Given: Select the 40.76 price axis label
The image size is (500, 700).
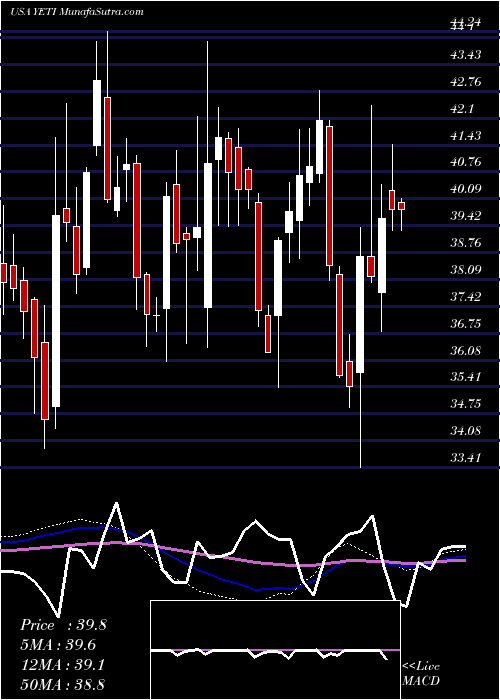Looking at the screenshot, I should (x=466, y=162).
